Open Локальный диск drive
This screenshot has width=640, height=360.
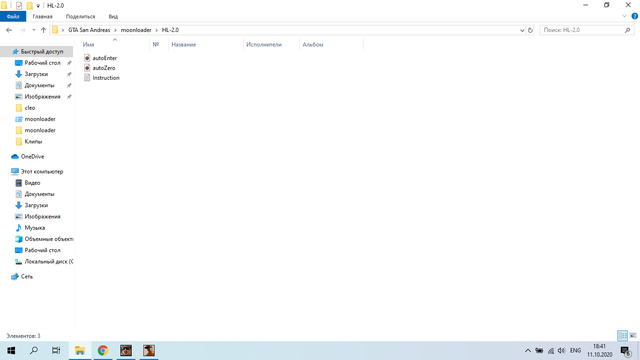(x=49, y=261)
